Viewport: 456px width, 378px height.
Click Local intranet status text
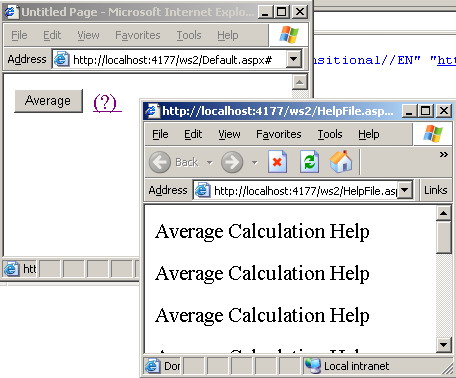[x=356, y=366]
